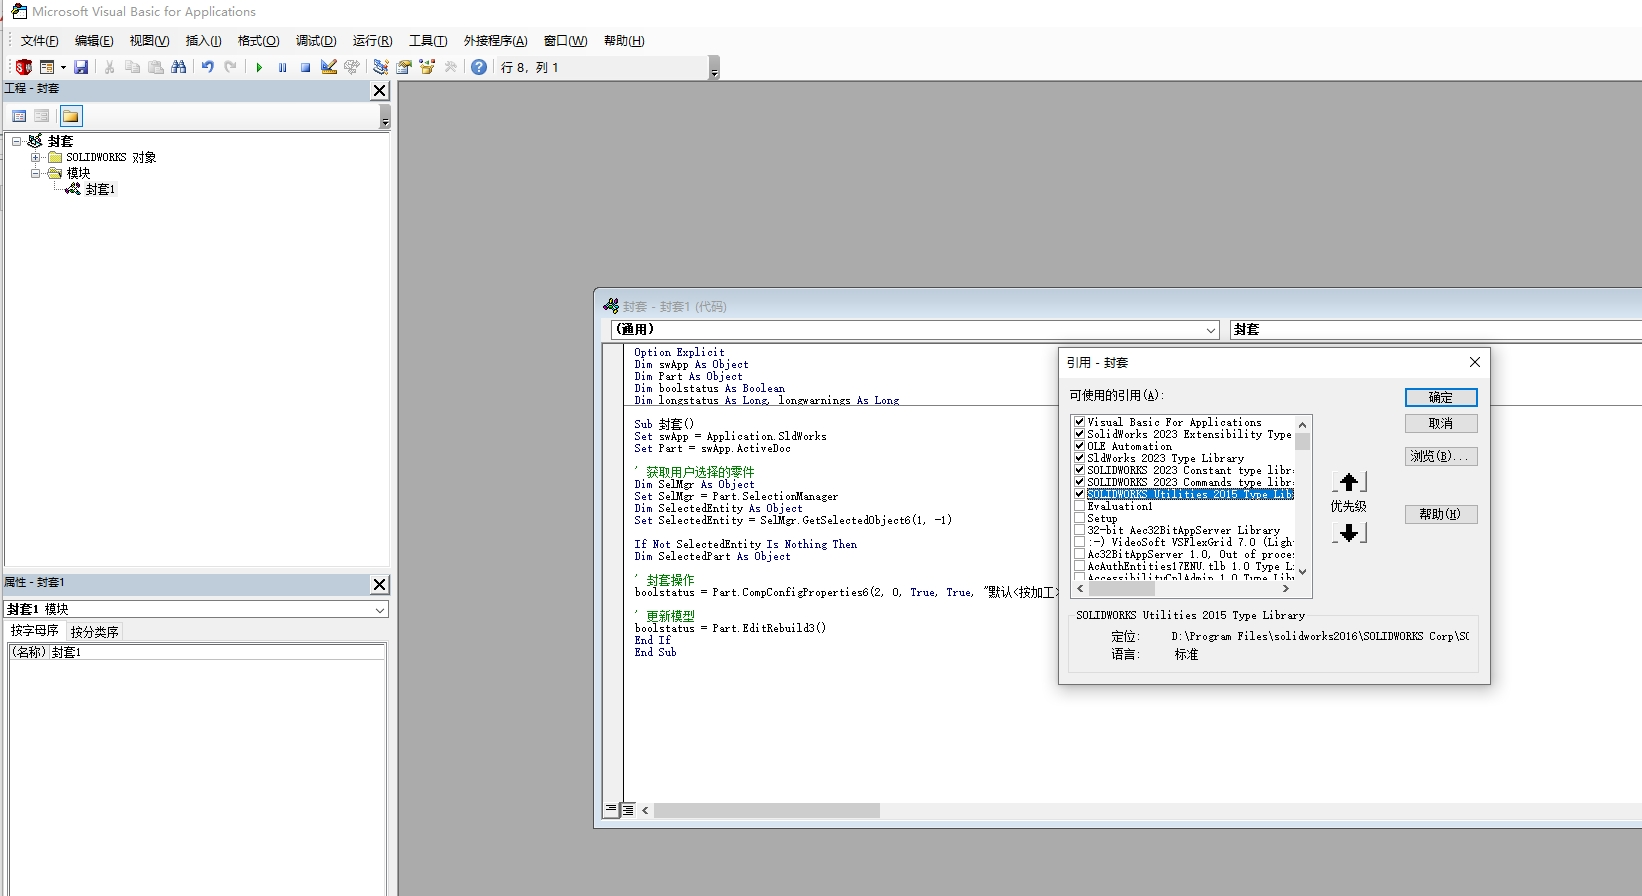Click the Redo arrow icon

point(231,67)
